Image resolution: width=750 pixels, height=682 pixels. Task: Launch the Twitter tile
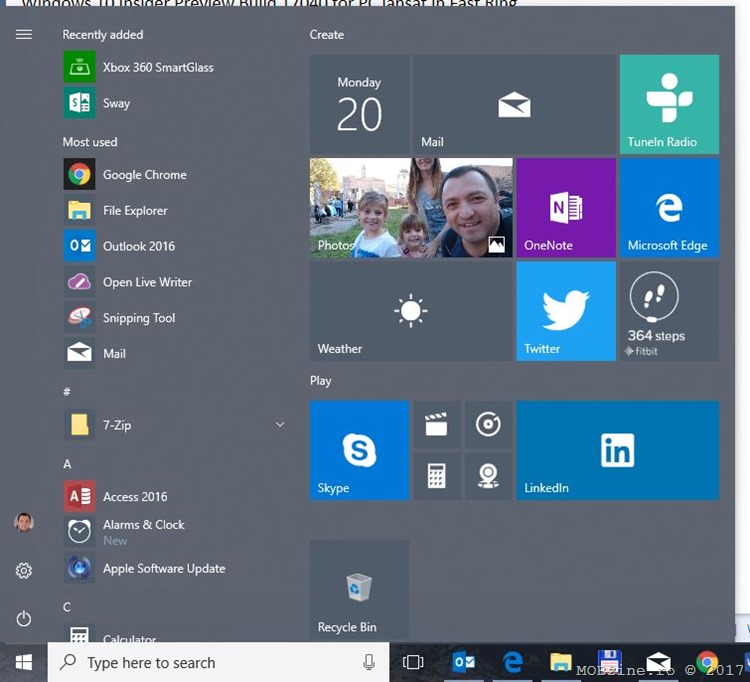click(566, 311)
